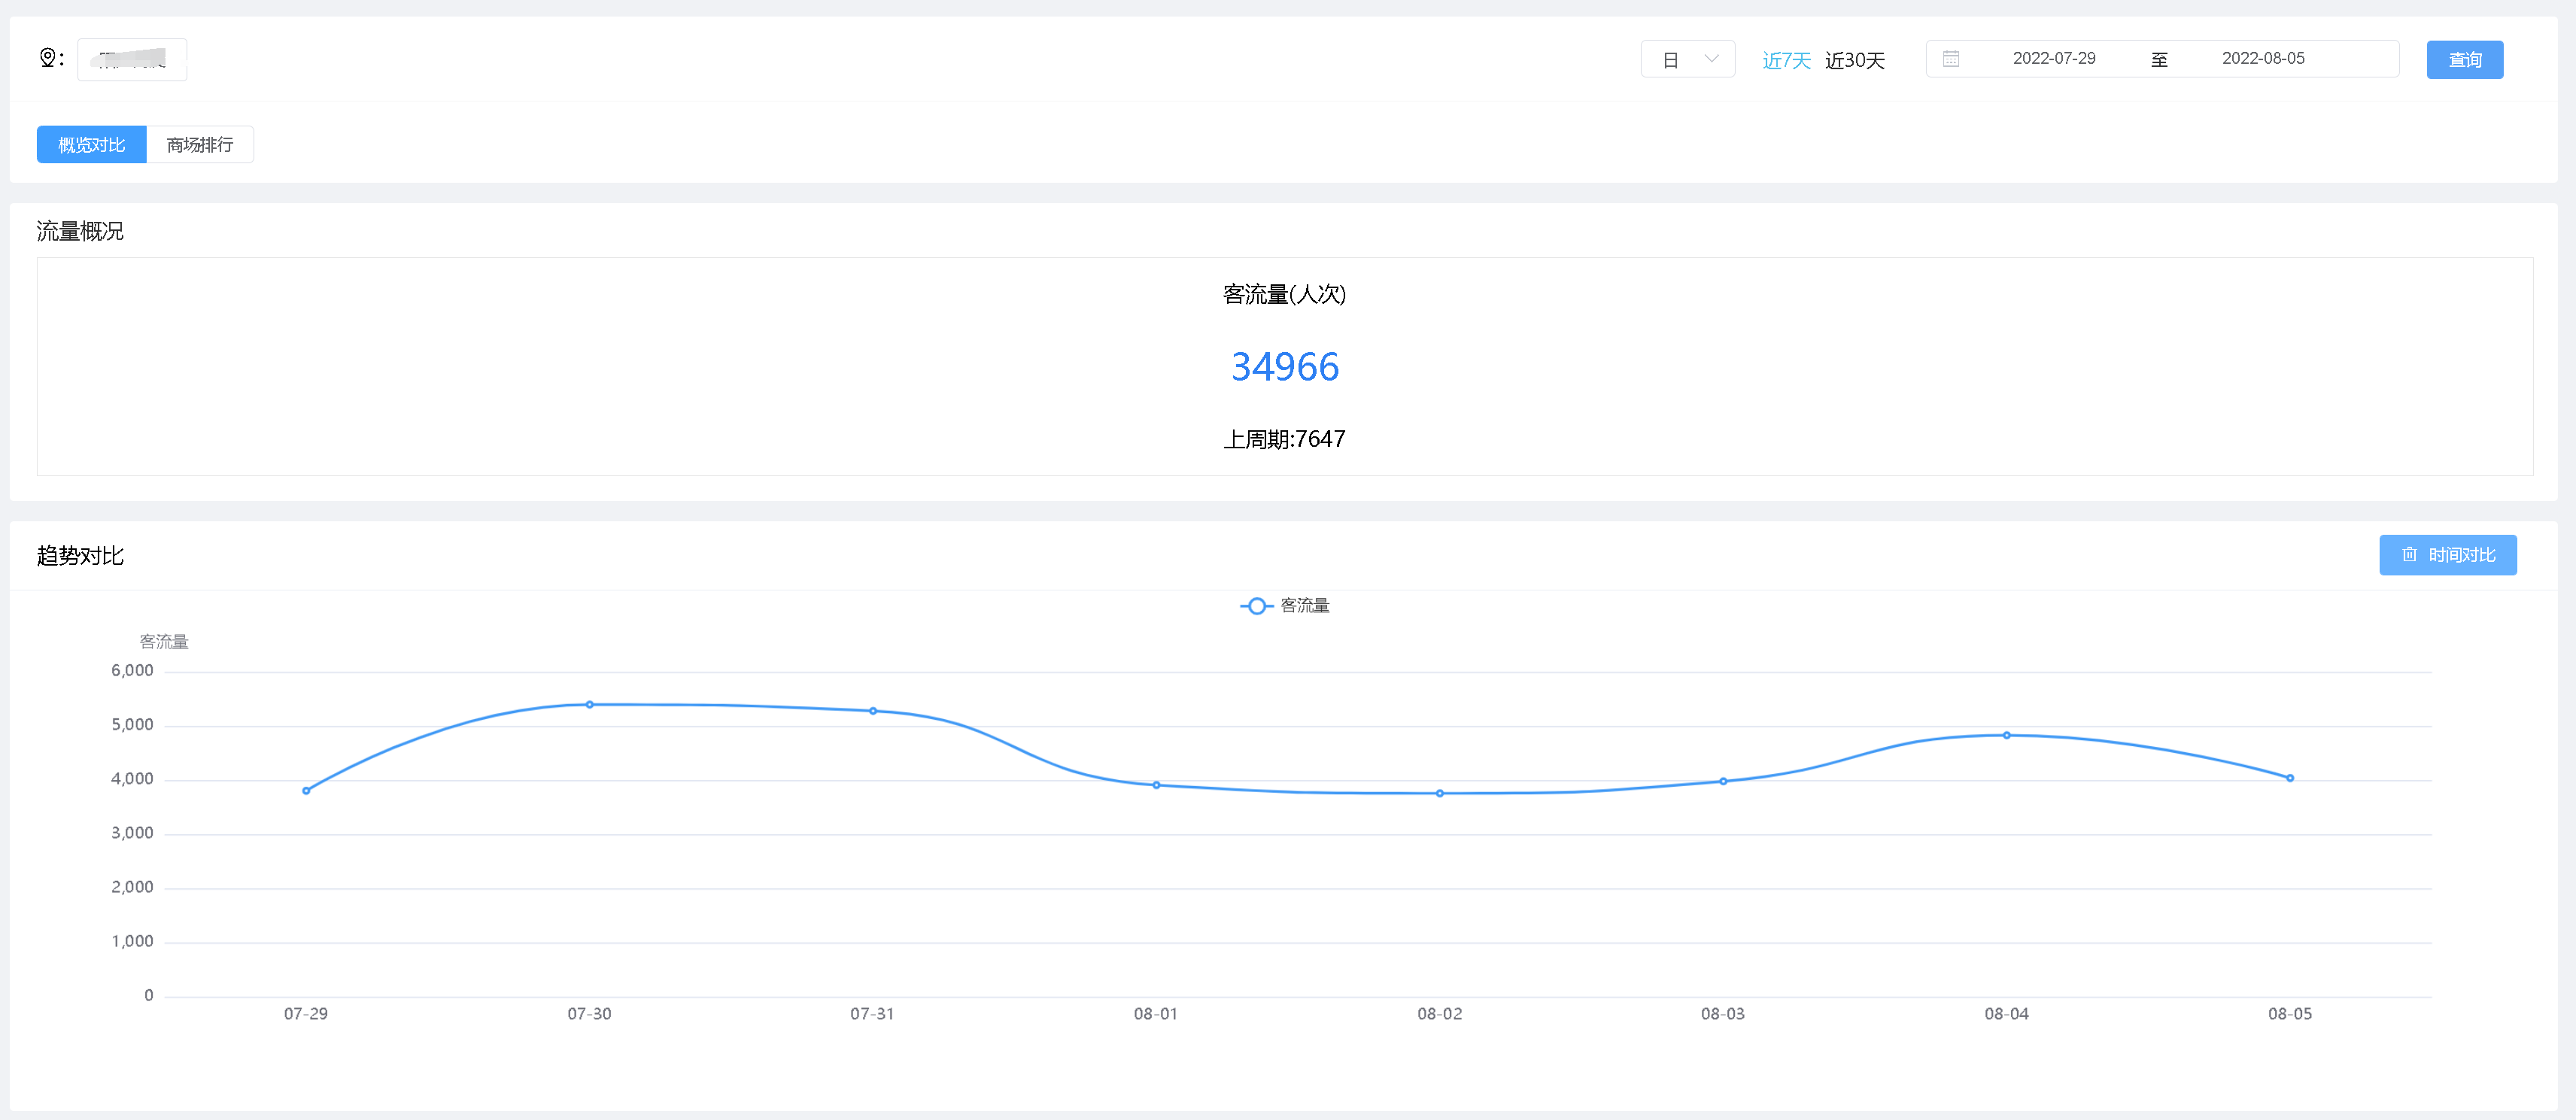The image size is (2576, 1120).
Task: Click the 08-02 data point on chart
Action: coord(1439,794)
